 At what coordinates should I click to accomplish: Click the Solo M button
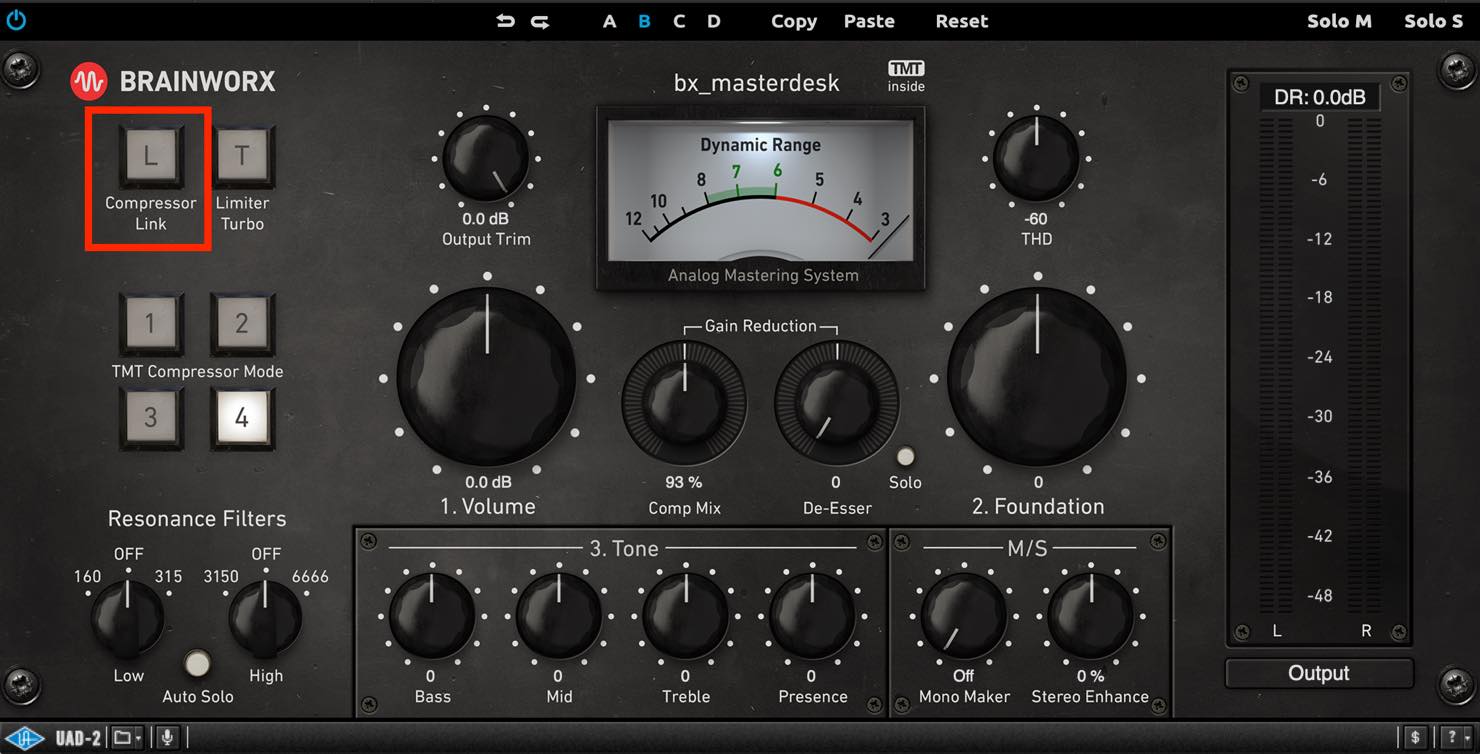click(1339, 21)
